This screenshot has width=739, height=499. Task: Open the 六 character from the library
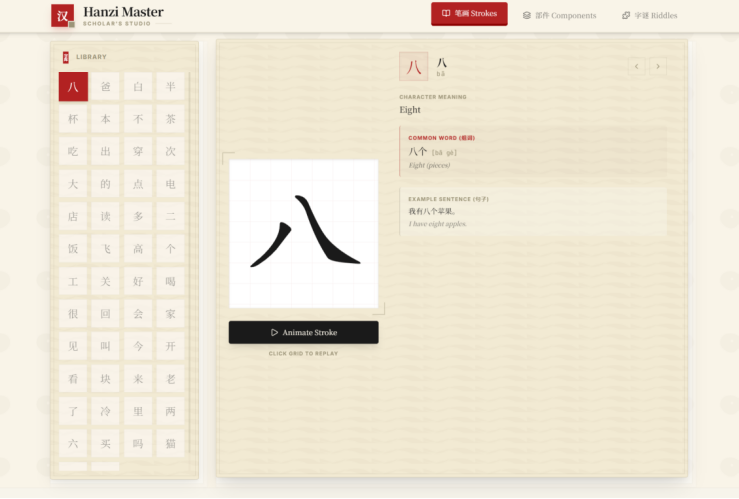73,443
